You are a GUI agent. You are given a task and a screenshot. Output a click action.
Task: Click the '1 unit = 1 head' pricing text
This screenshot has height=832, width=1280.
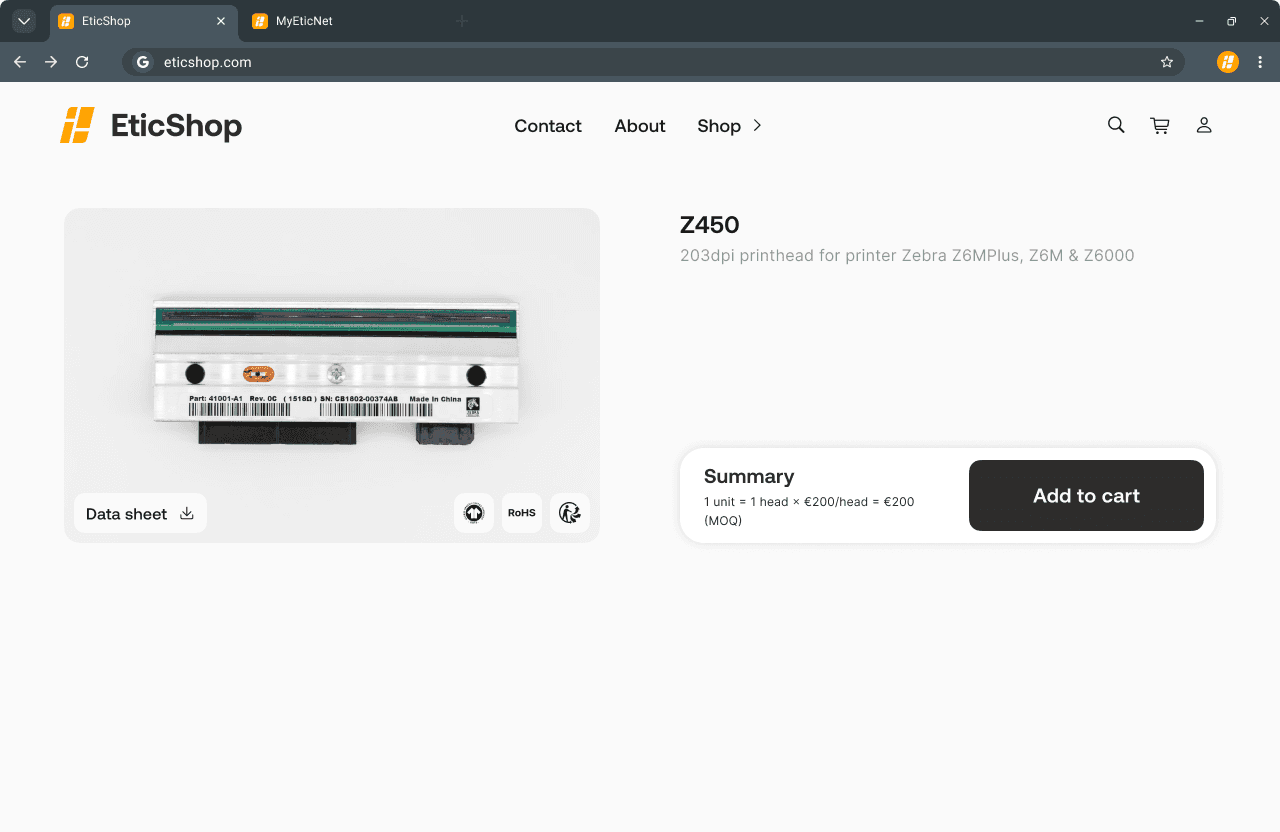[x=809, y=511]
